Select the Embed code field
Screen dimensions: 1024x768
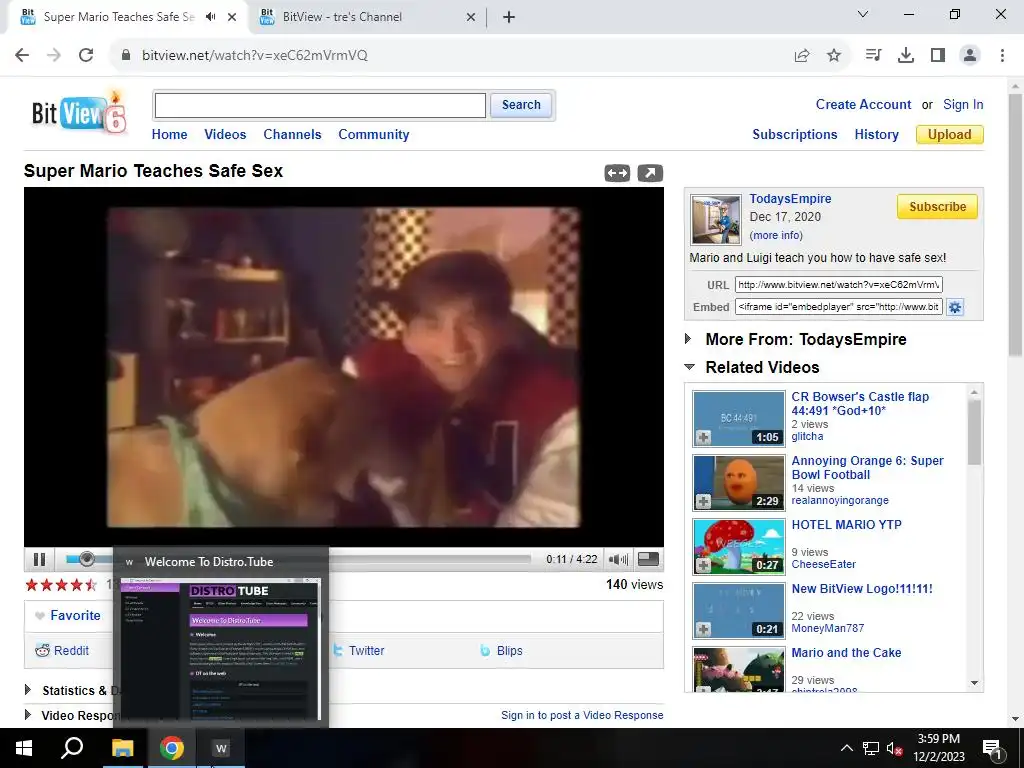click(x=839, y=307)
